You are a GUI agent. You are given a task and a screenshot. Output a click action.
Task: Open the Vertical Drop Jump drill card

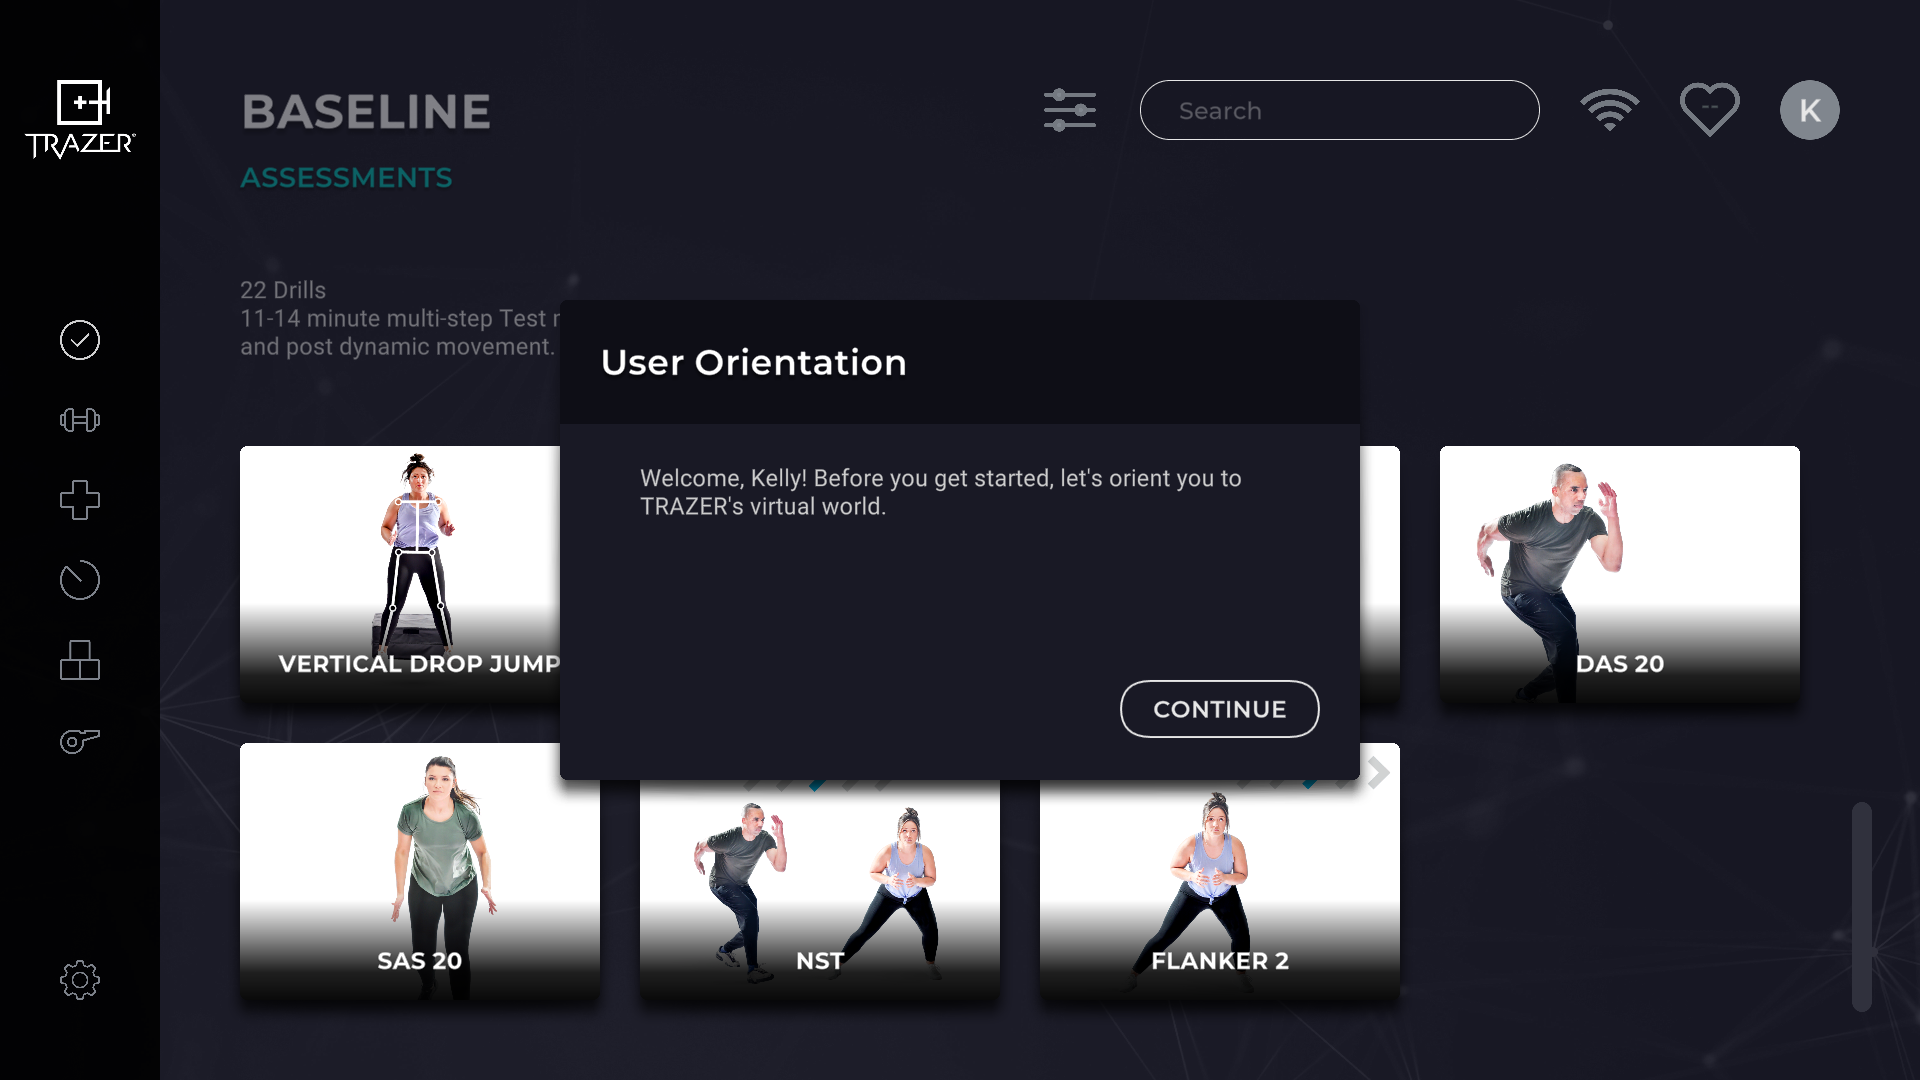click(x=400, y=575)
